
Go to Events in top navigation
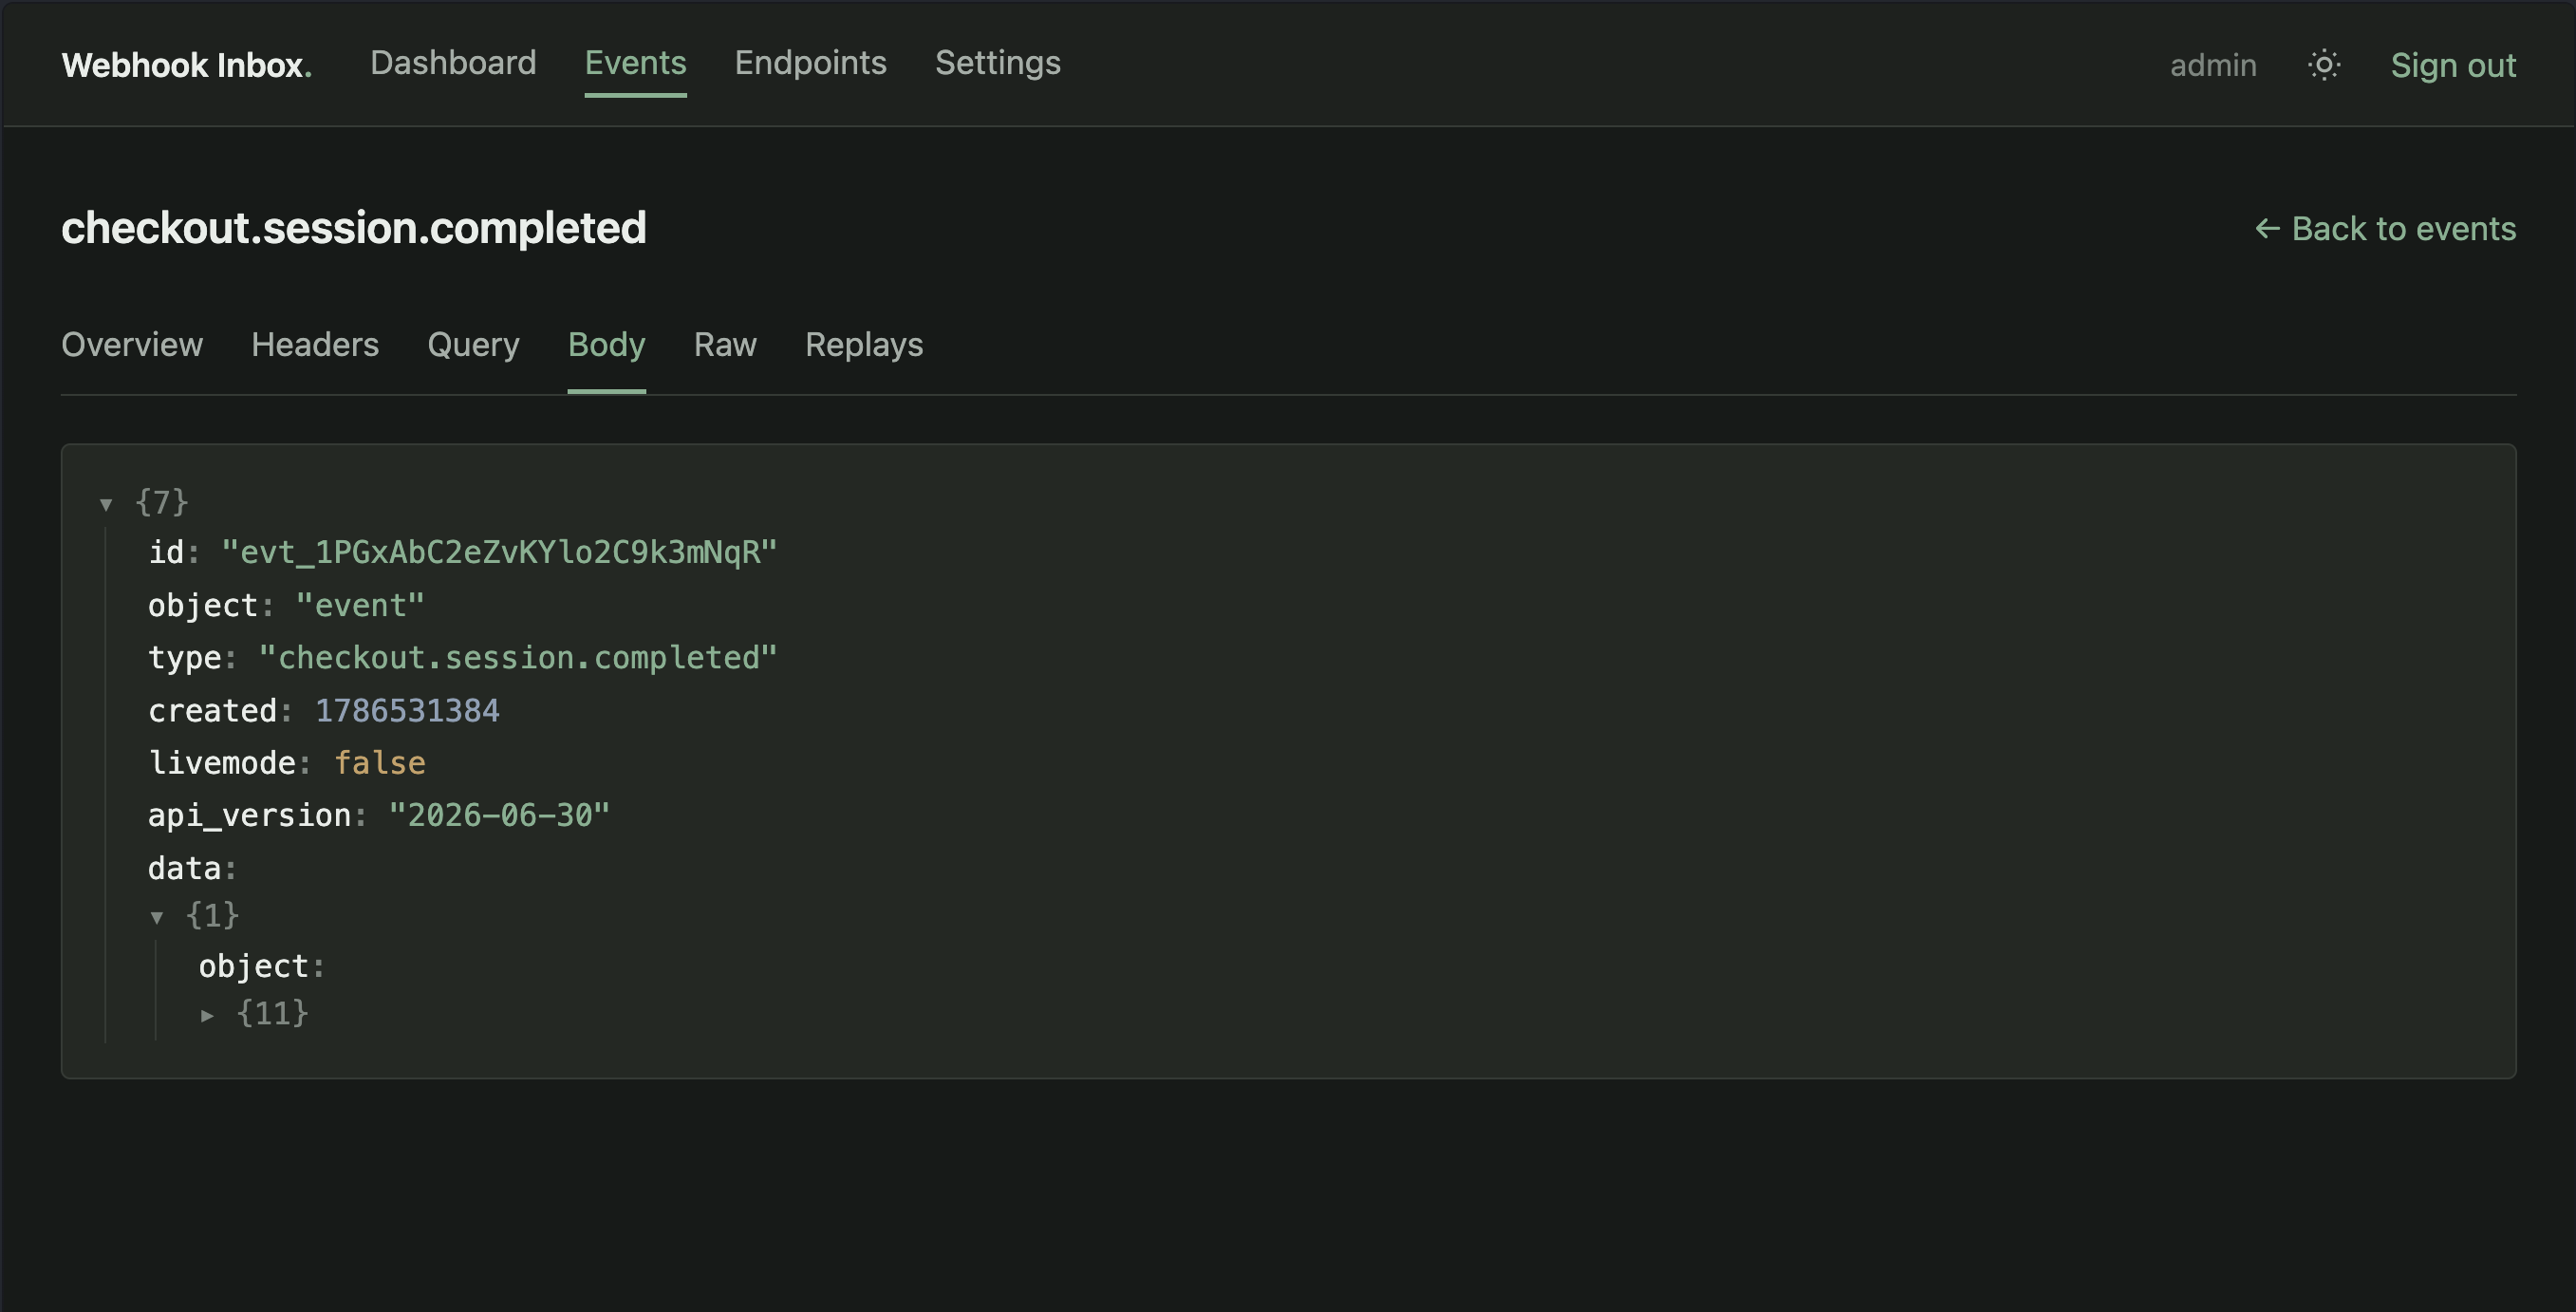pyautogui.click(x=635, y=63)
